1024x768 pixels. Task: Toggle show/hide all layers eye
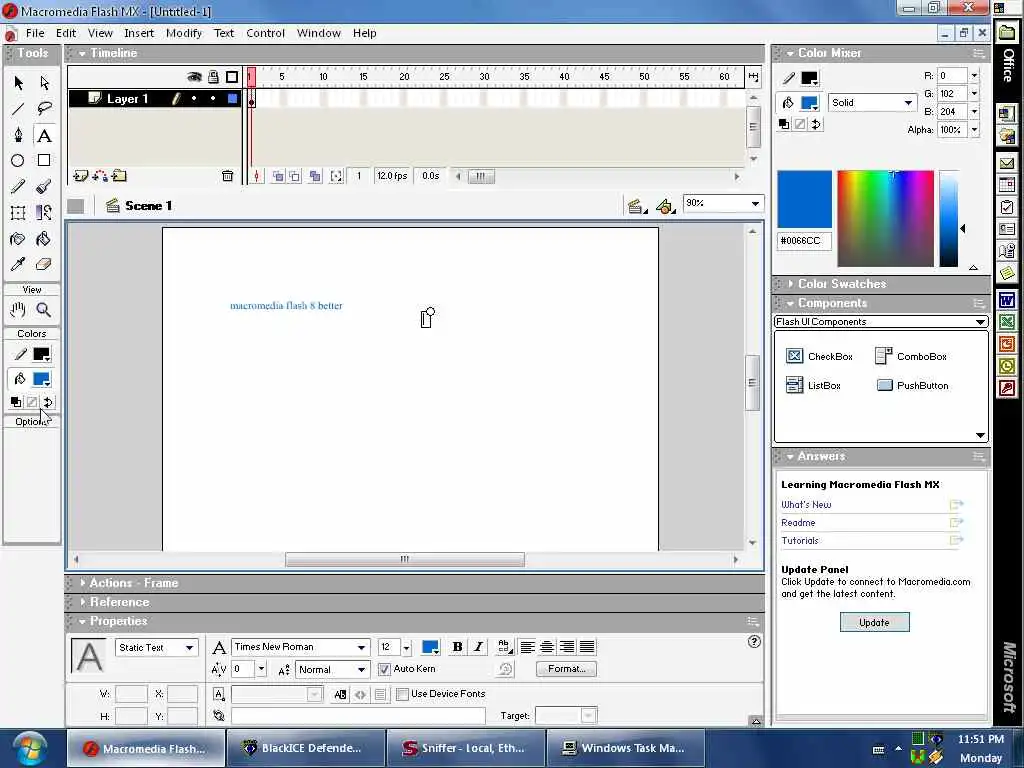pyautogui.click(x=194, y=77)
